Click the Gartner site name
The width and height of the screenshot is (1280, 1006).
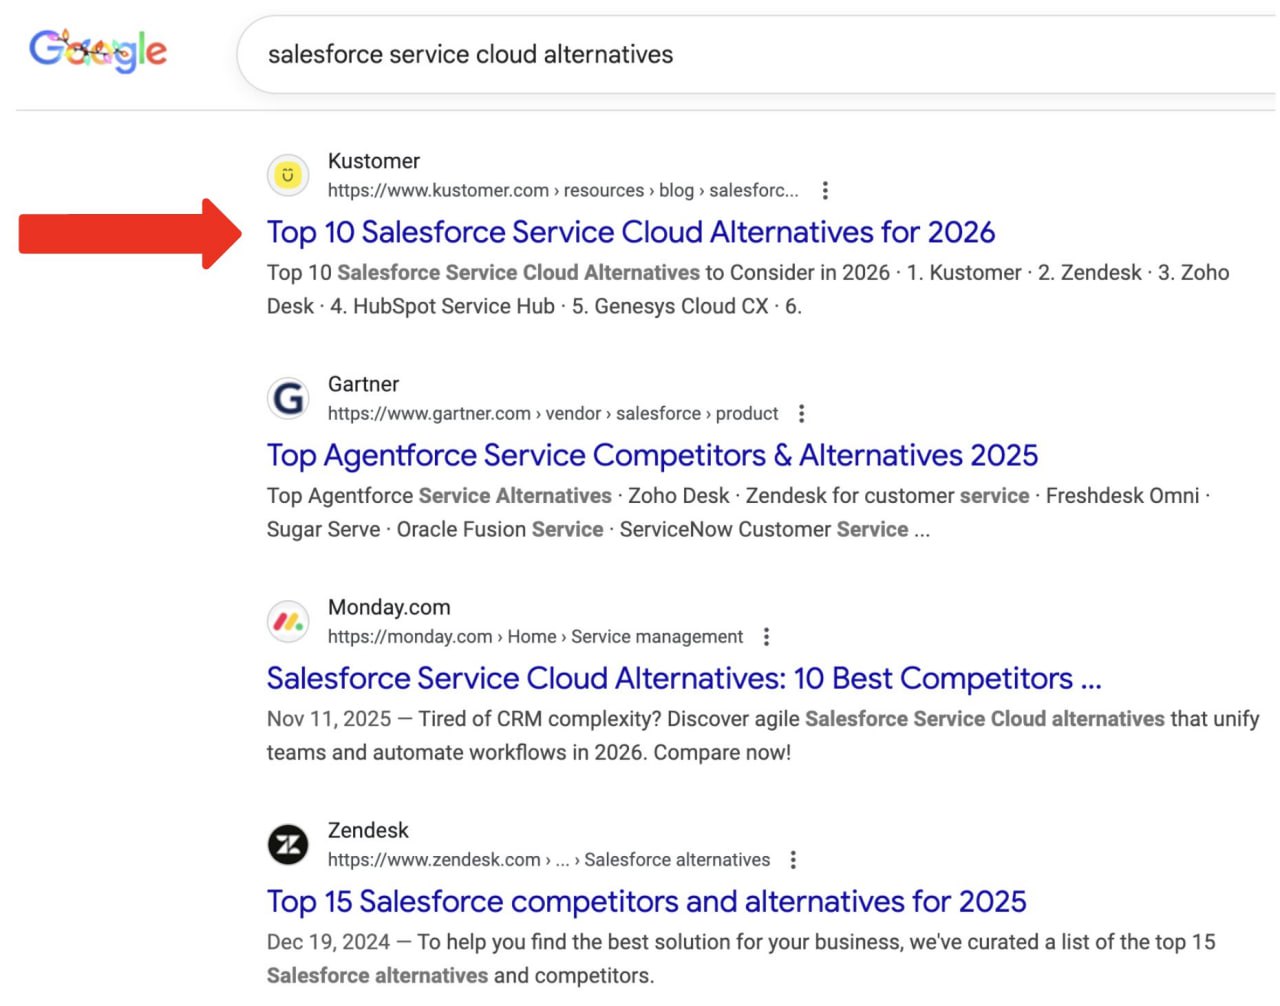click(363, 384)
